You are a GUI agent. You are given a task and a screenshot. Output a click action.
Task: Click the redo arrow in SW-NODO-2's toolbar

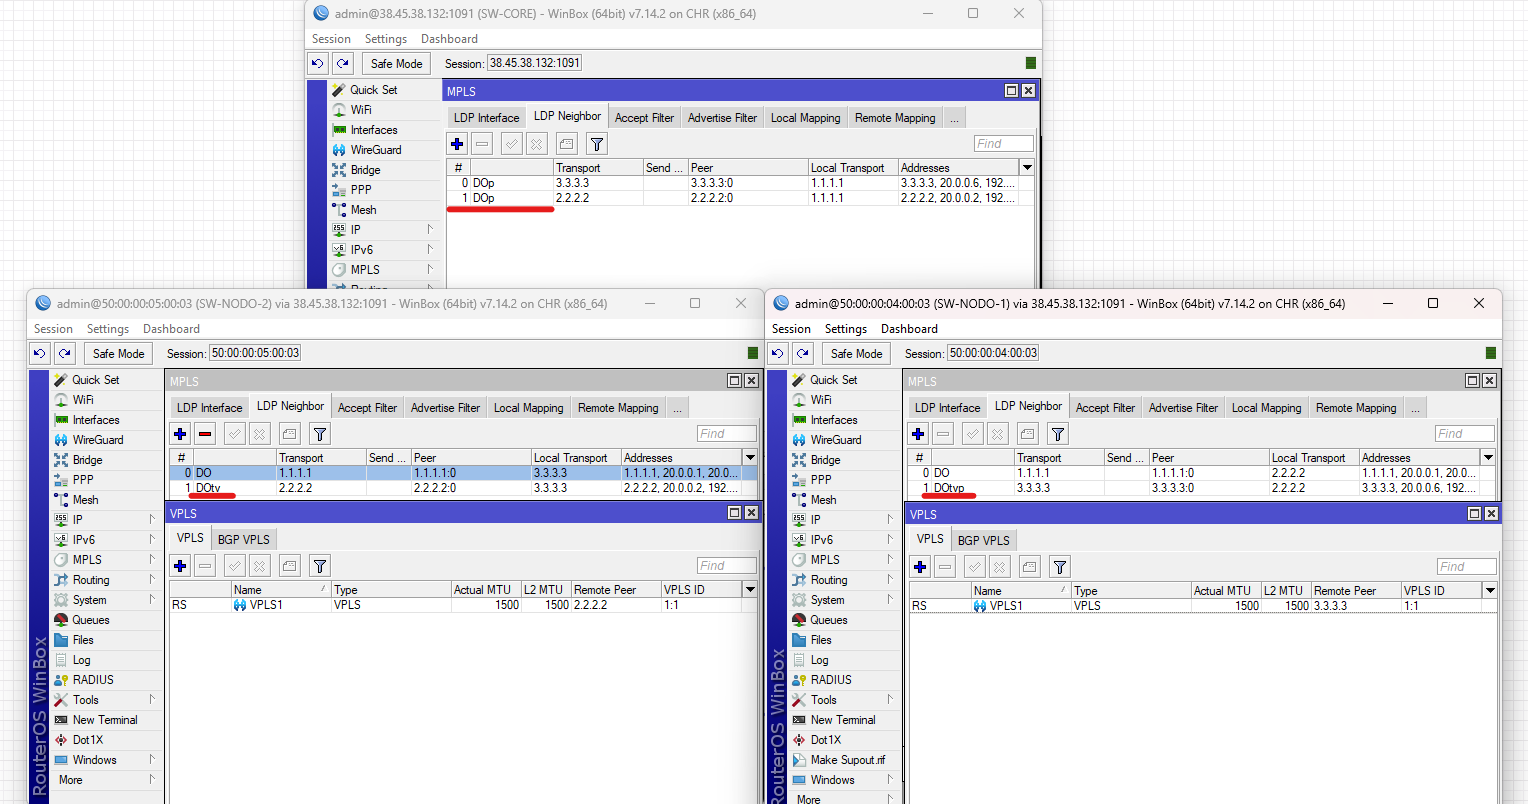[x=64, y=353]
